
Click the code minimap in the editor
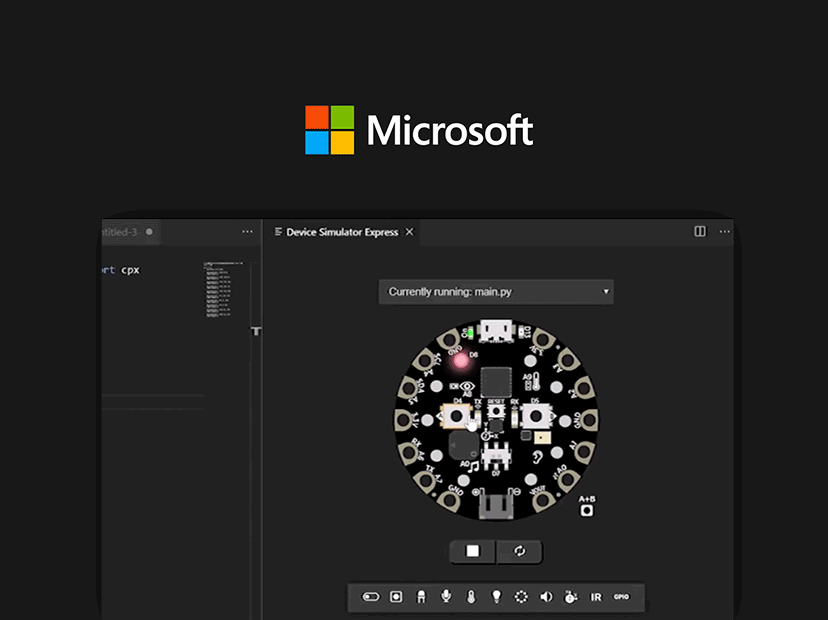click(x=224, y=289)
